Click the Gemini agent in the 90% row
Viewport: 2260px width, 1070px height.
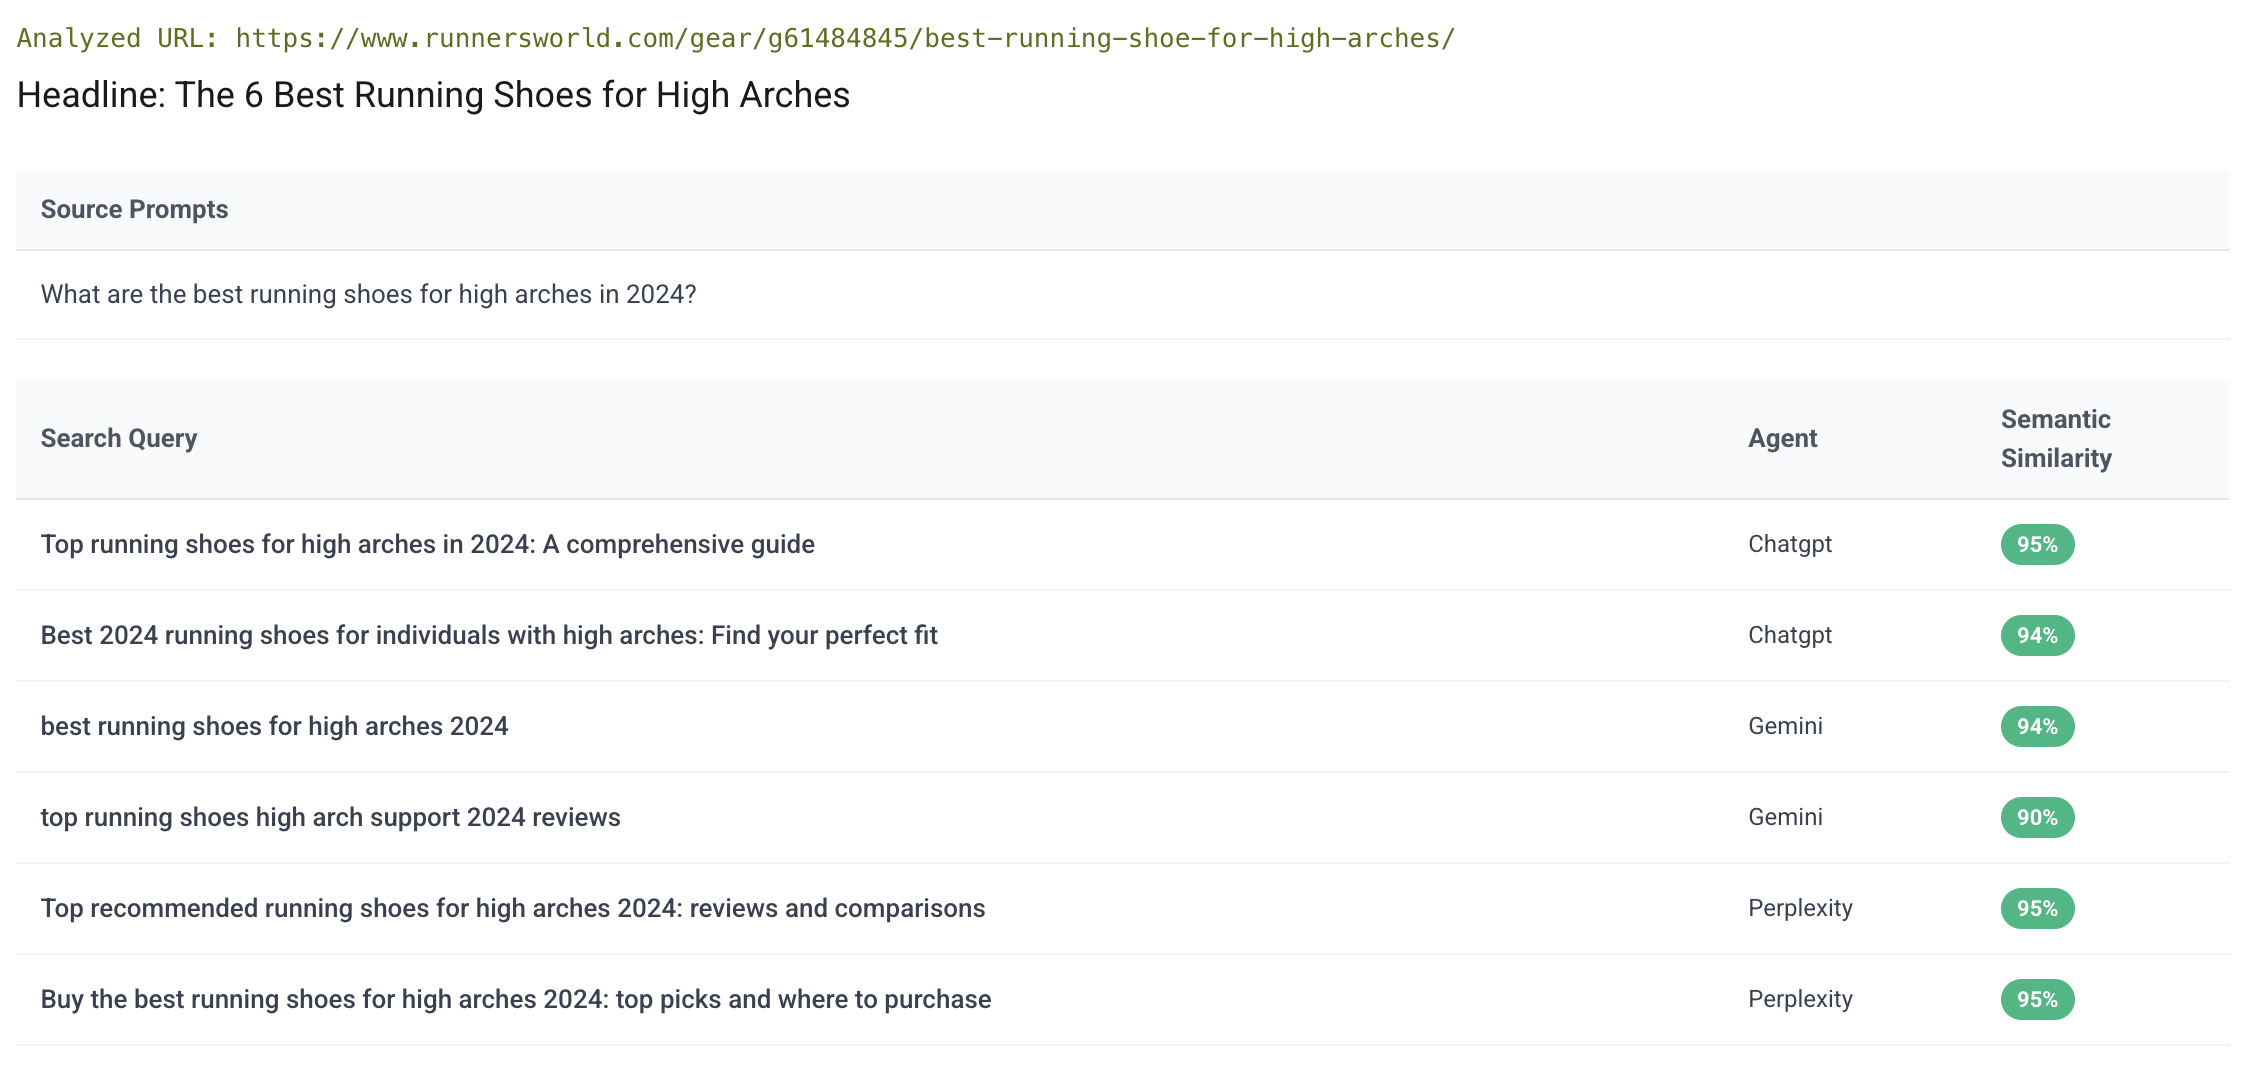tap(1785, 817)
